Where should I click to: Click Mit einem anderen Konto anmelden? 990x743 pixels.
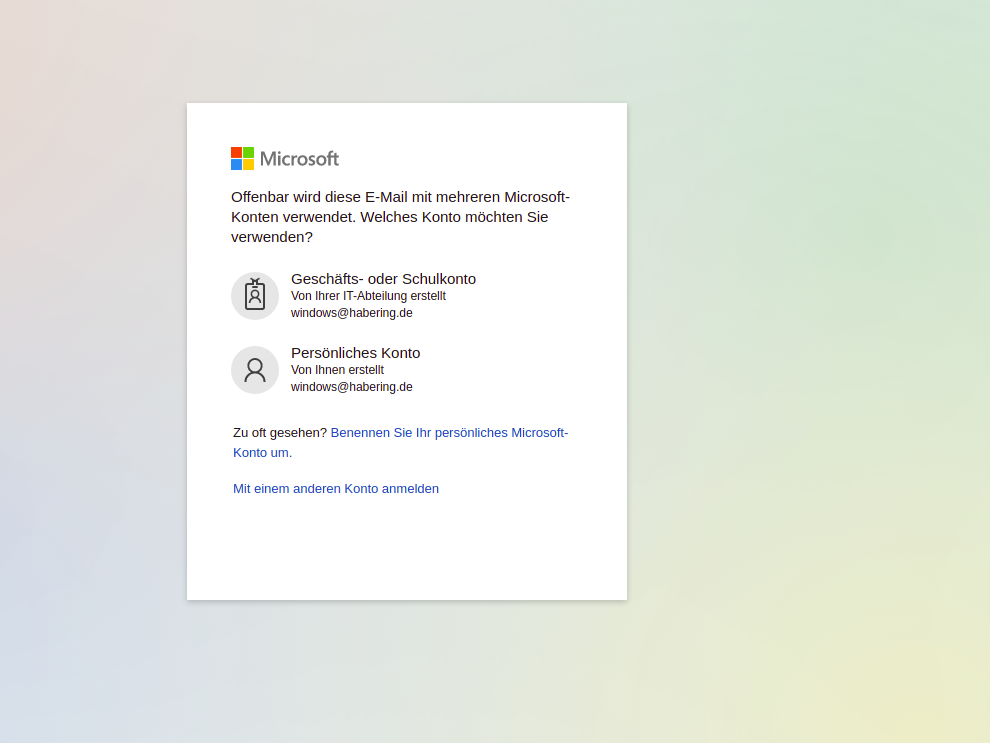tap(336, 489)
